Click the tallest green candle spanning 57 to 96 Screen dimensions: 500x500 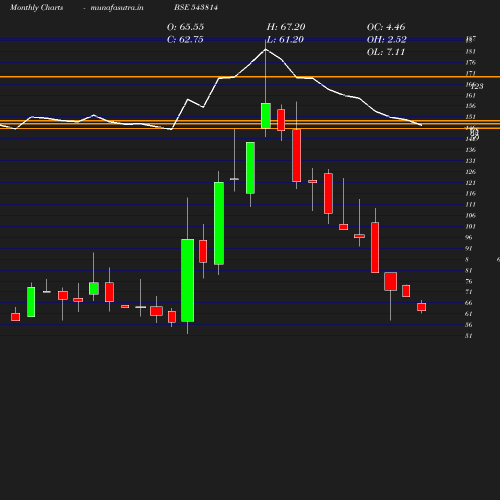pyautogui.click(x=187, y=280)
